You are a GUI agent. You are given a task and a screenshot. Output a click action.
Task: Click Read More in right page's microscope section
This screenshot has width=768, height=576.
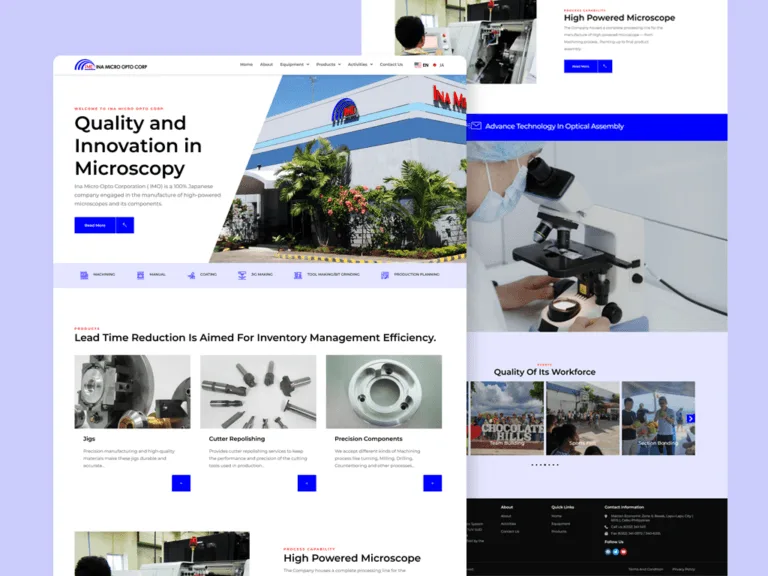581,66
